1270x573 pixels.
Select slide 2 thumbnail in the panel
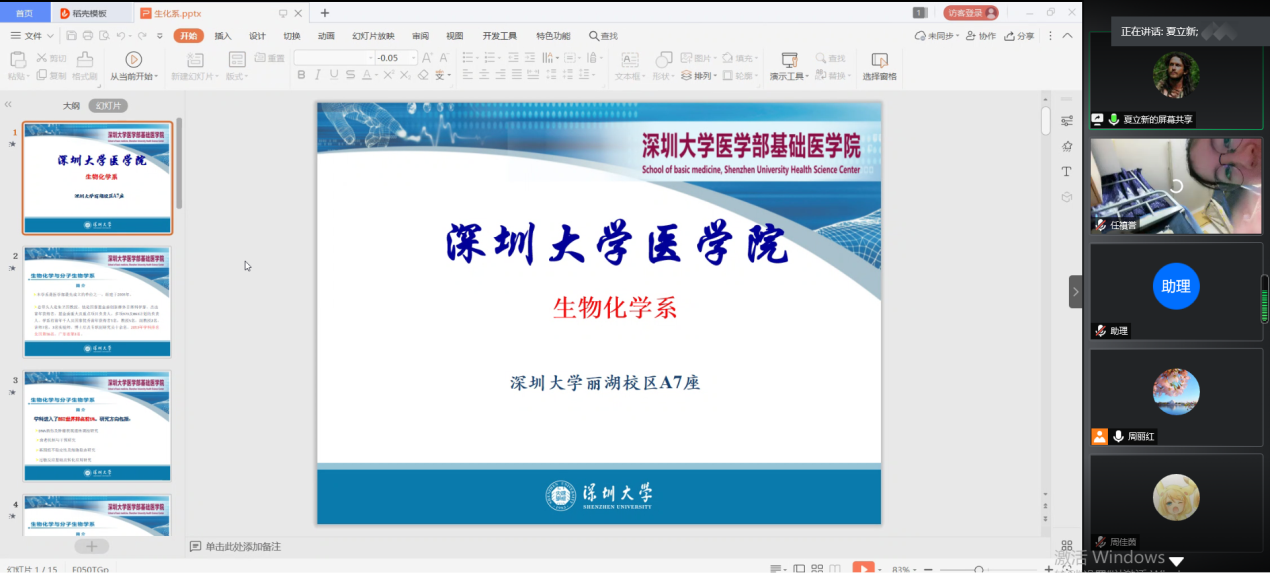point(97,301)
